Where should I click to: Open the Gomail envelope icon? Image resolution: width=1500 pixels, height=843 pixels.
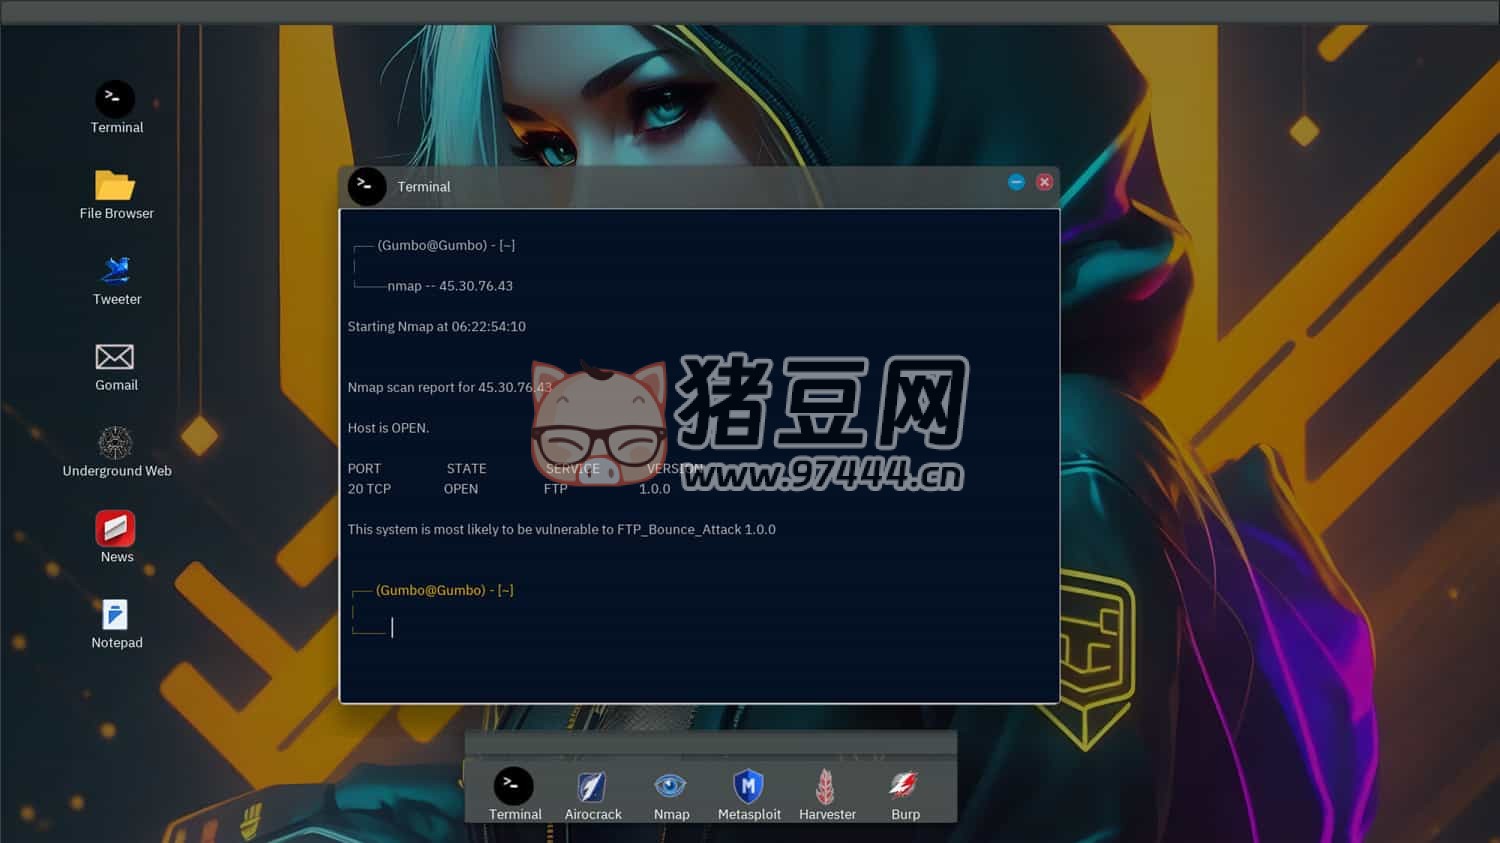[x=115, y=357]
